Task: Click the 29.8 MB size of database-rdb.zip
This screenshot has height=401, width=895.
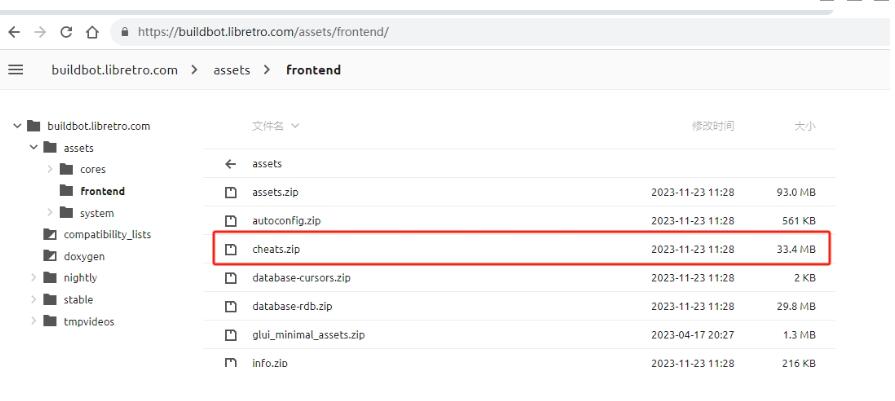Action: point(796,306)
